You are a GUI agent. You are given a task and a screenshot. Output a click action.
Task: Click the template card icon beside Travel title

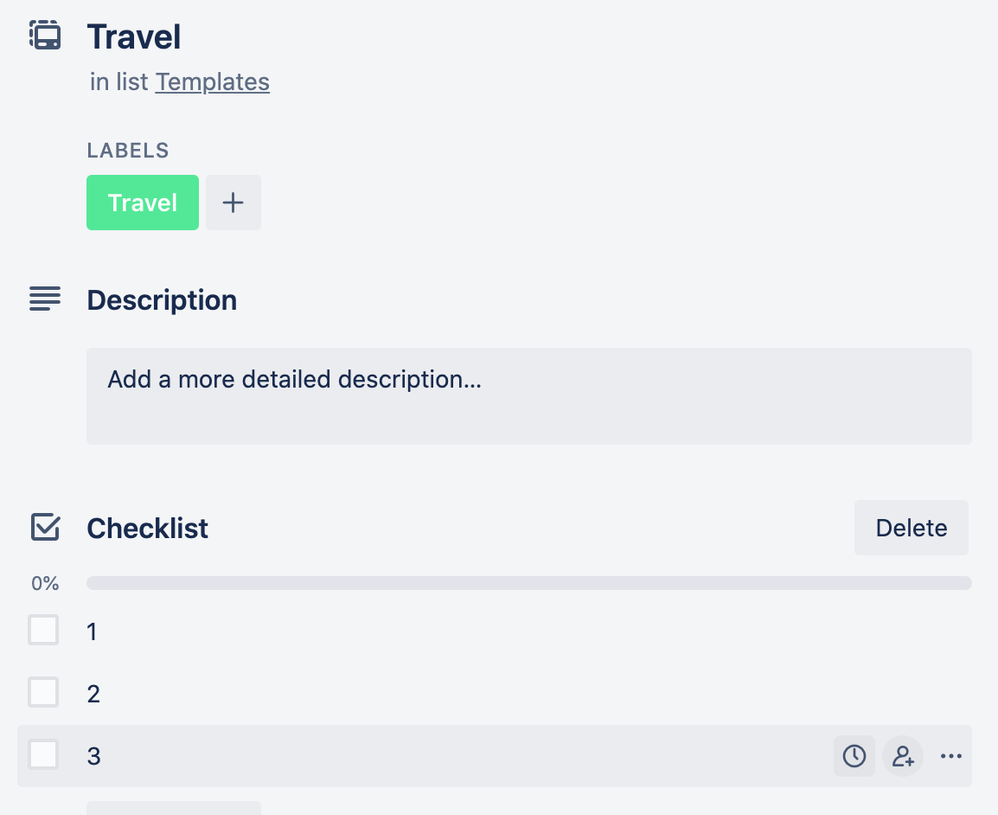[45, 35]
